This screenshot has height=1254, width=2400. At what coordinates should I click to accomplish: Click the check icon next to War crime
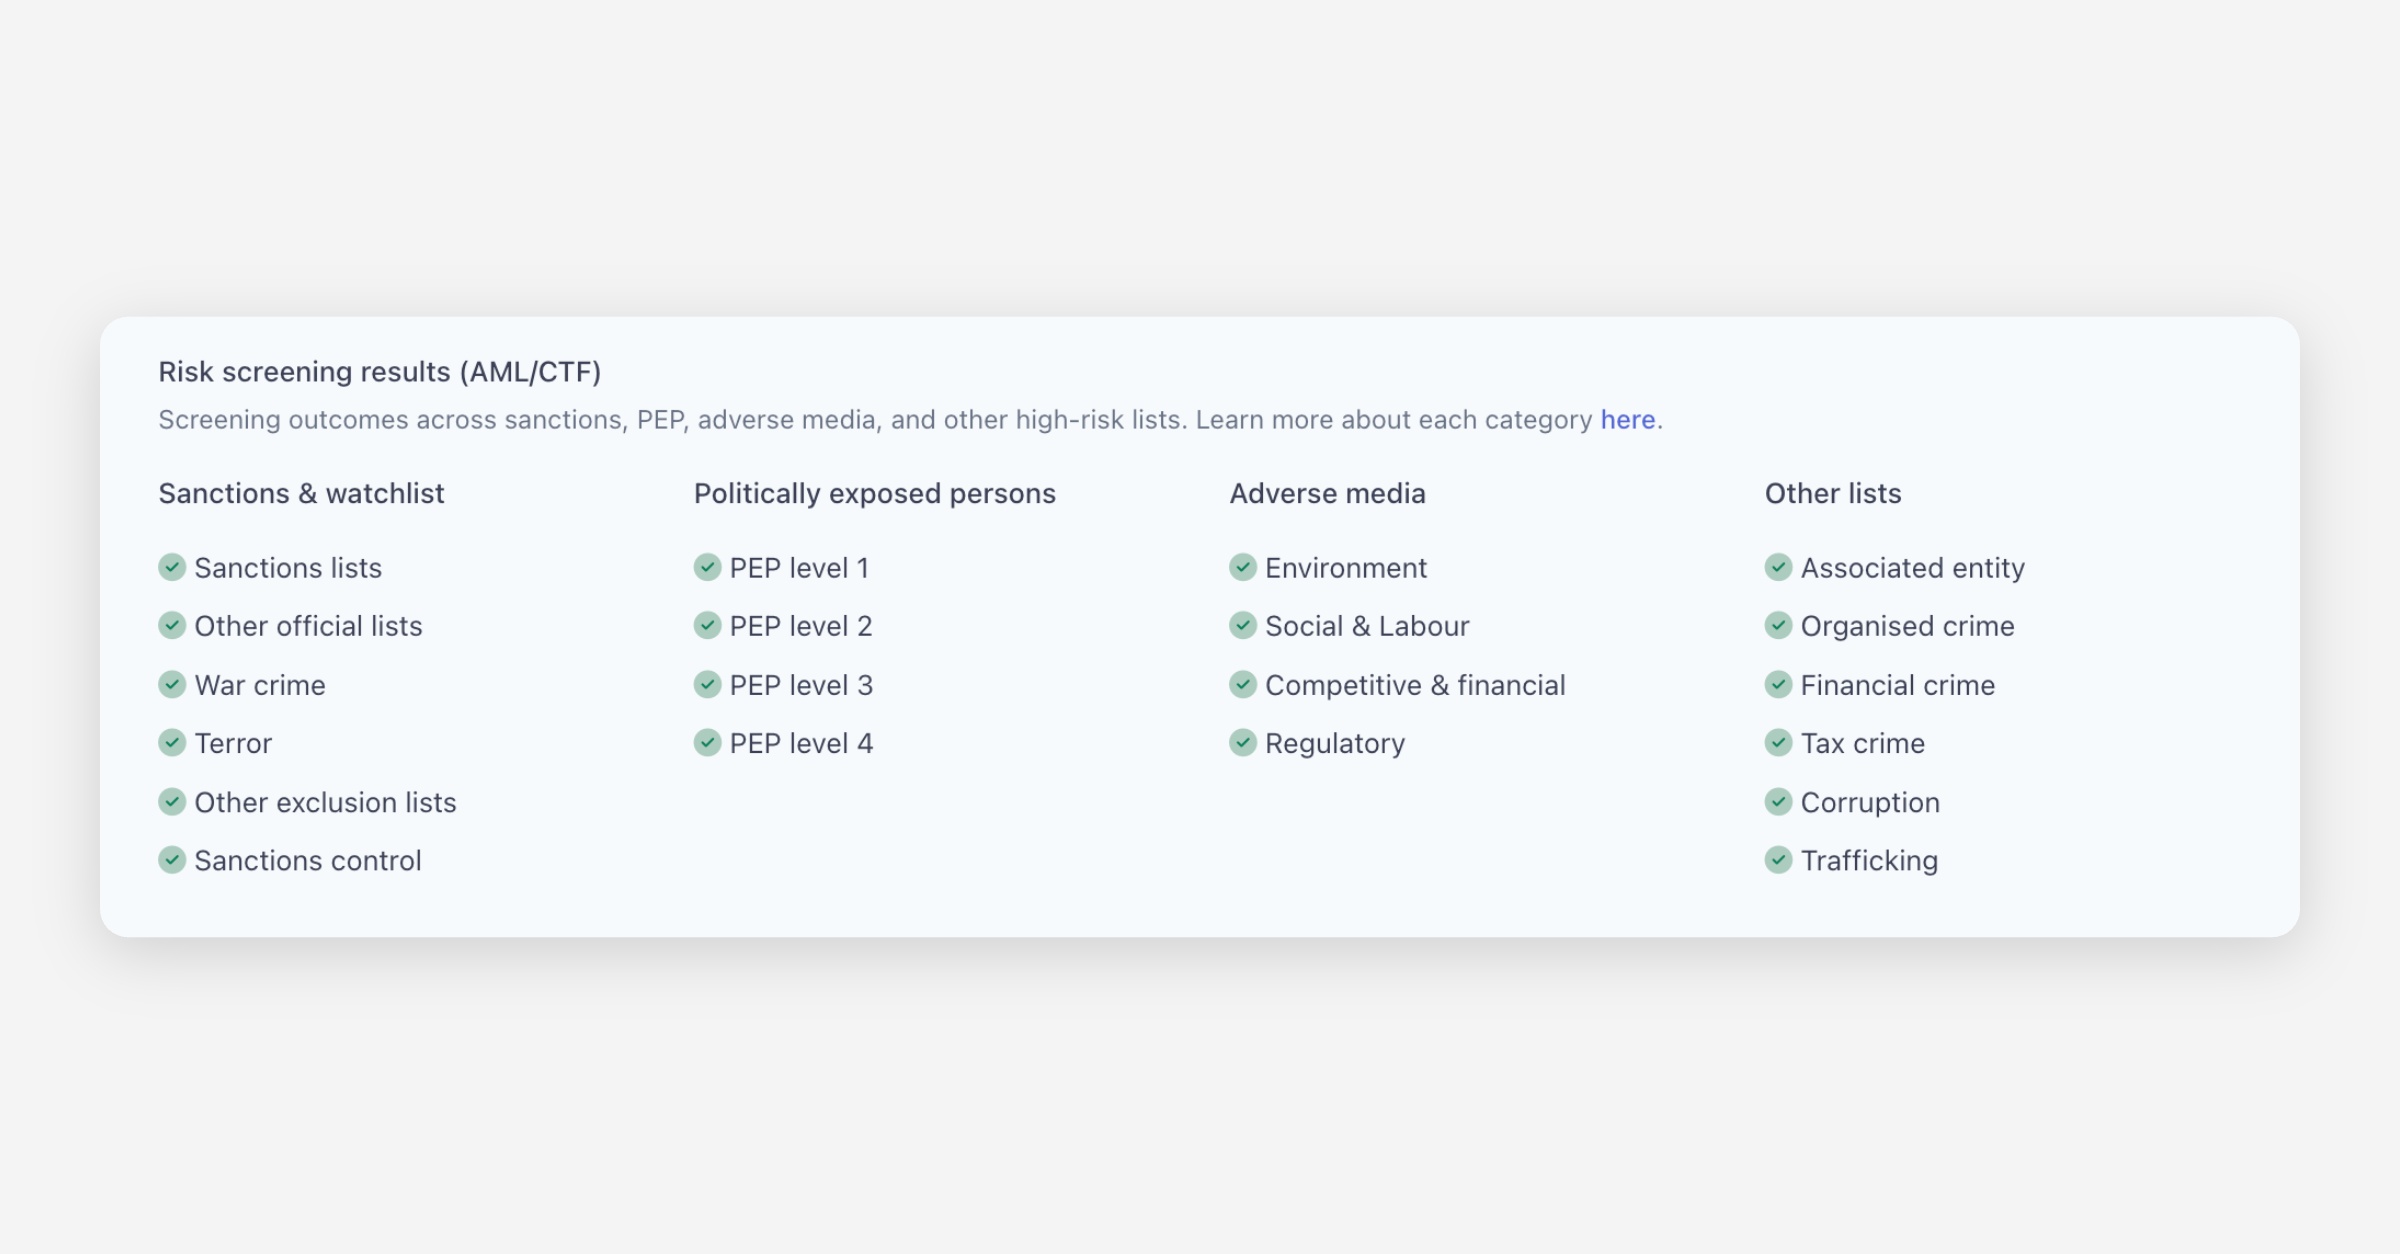click(172, 685)
